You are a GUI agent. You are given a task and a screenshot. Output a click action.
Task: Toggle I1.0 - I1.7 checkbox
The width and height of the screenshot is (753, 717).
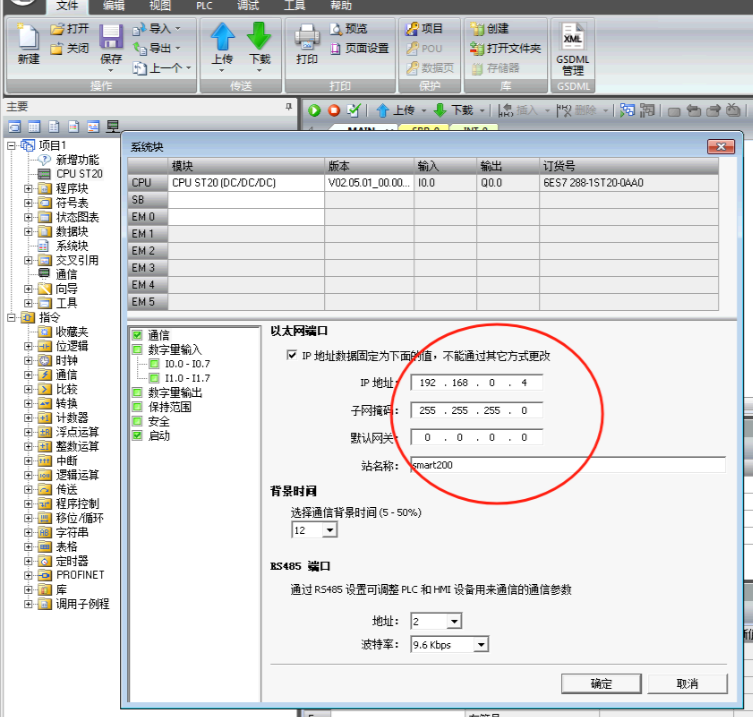click(x=154, y=378)
